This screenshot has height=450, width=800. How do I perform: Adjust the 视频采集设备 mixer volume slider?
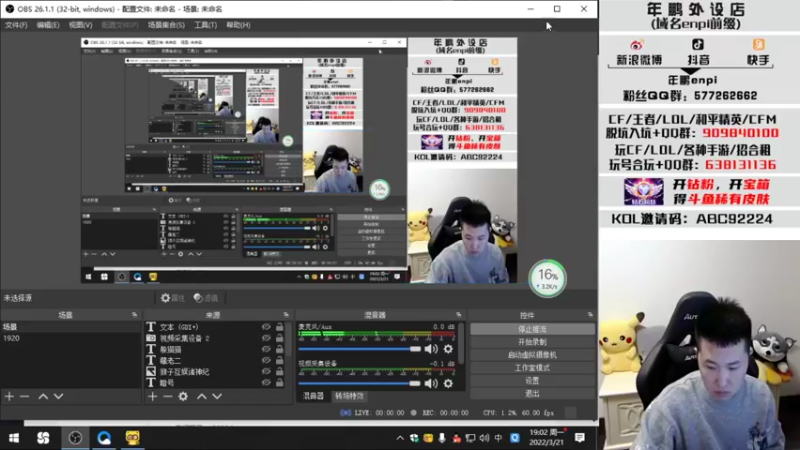tap(359, 383)
